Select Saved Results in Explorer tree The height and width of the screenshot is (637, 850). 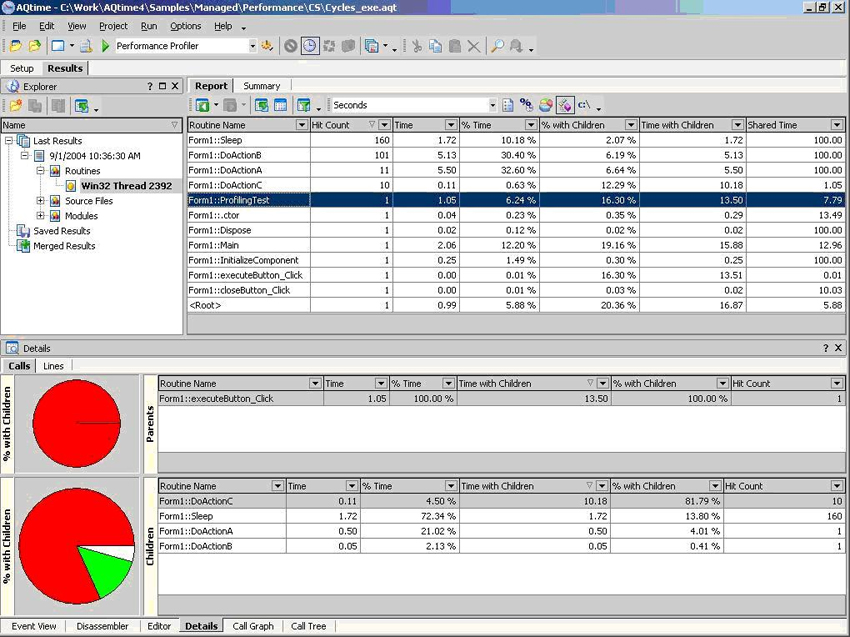pyautogui.click(x=61, y=231)
